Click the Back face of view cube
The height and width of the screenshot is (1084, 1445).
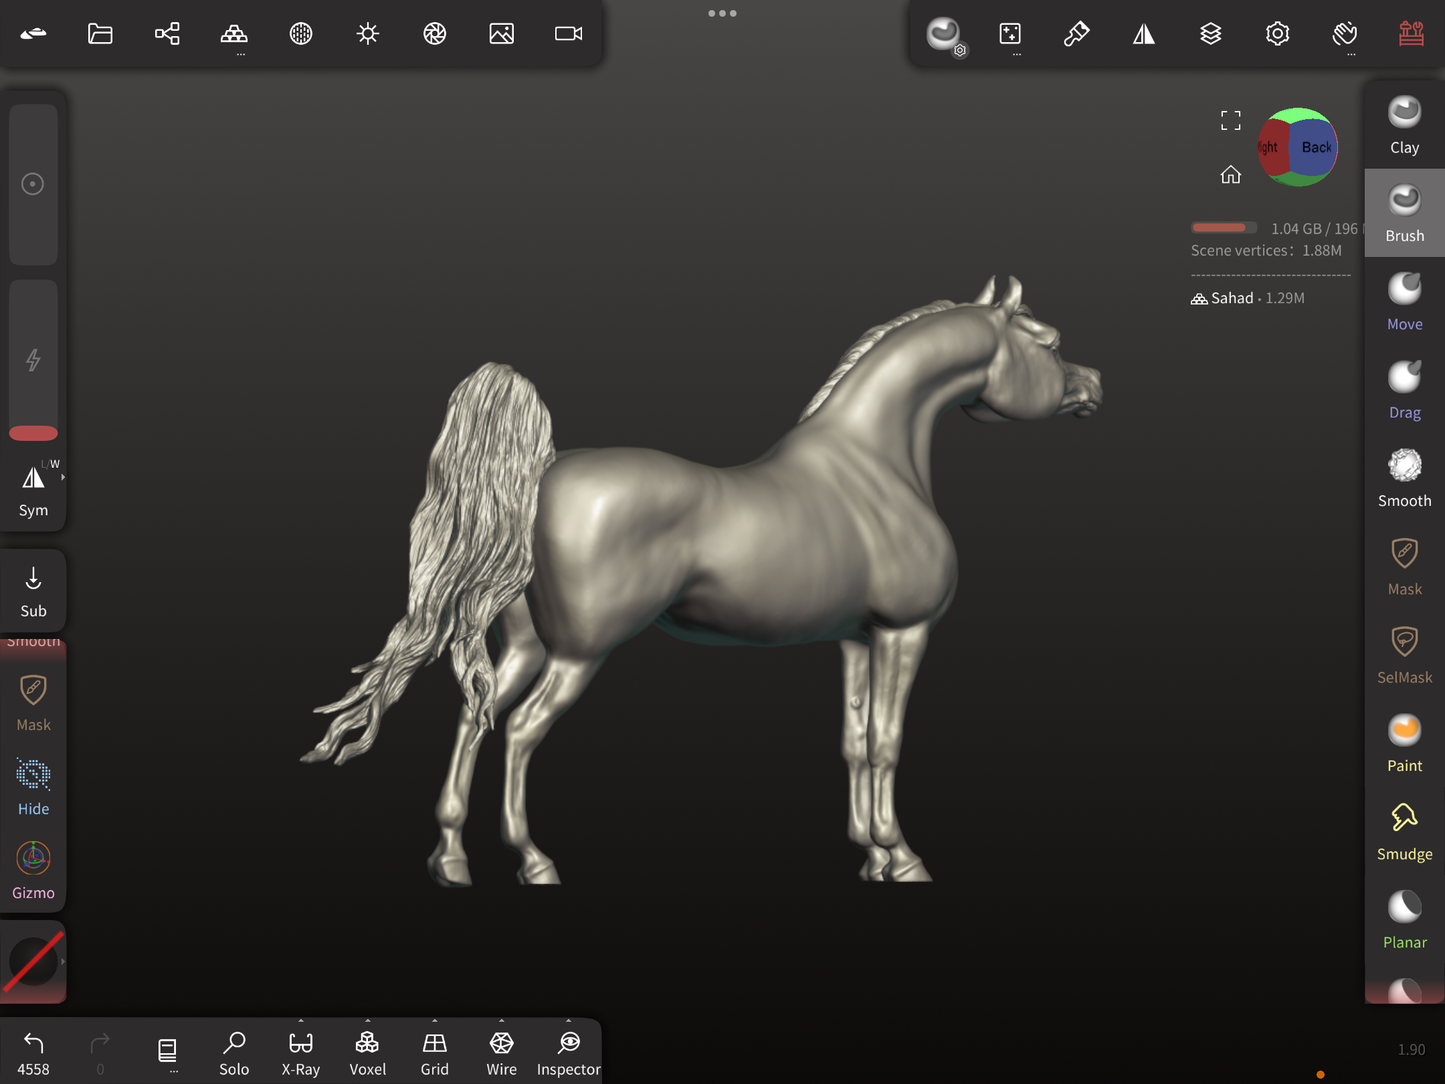click(x=1315, y=148)
